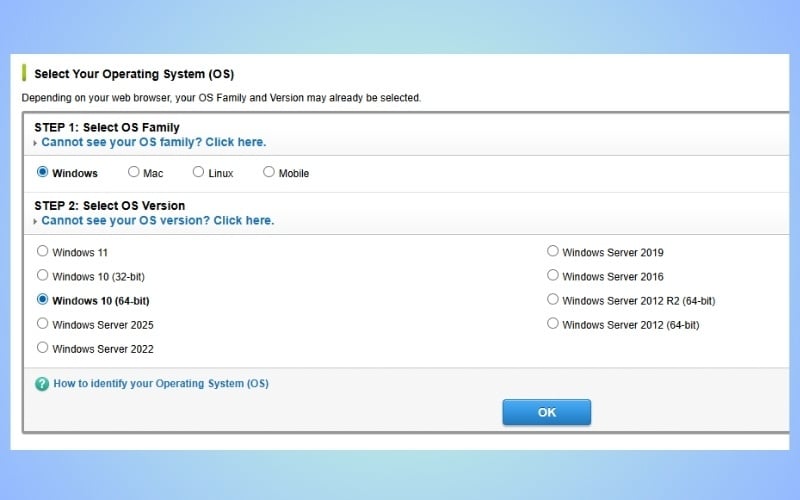The image size is (800, 500).
Task: Choose Windows 10 (32-bit) version
Action: [42, 275]
